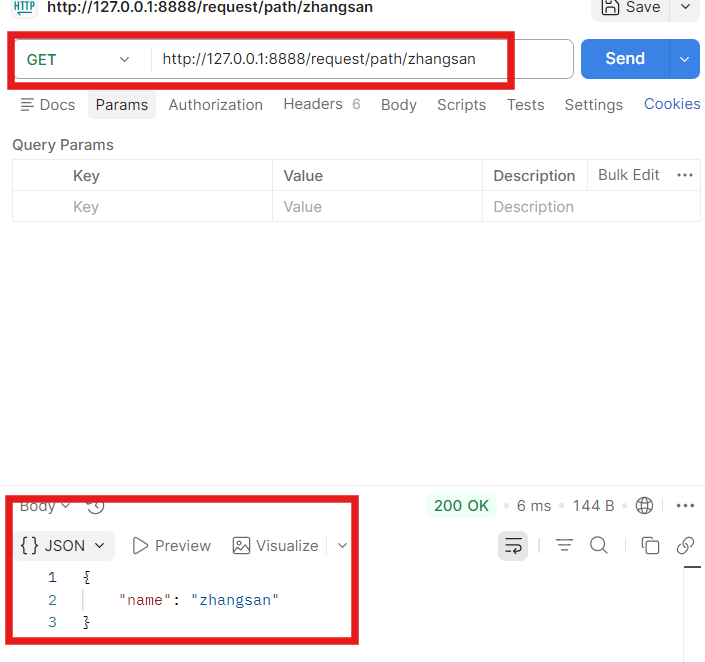Open the response Body dropdown

(45, 506)
